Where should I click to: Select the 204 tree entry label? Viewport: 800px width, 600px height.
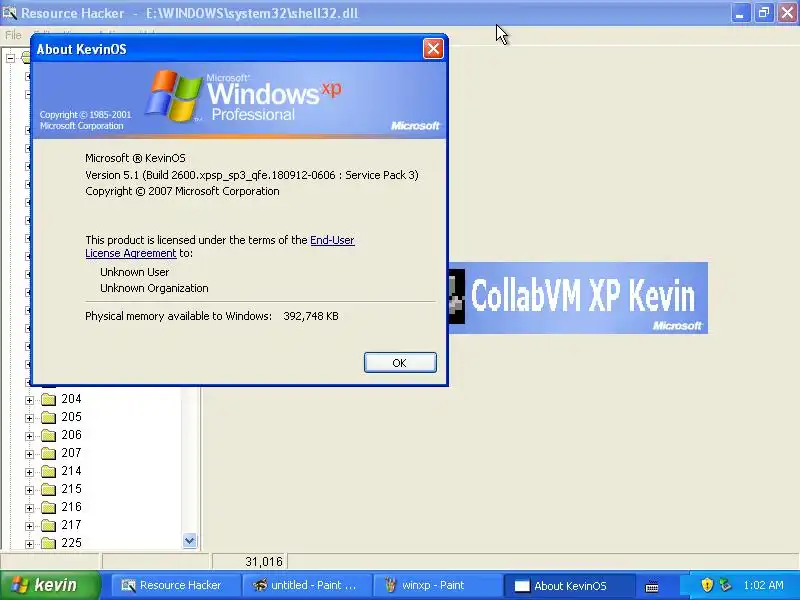(71, 399)
